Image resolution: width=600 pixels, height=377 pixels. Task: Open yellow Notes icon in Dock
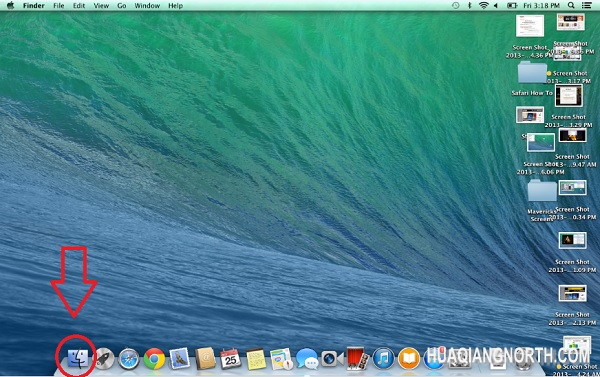(x=256, y=359)
